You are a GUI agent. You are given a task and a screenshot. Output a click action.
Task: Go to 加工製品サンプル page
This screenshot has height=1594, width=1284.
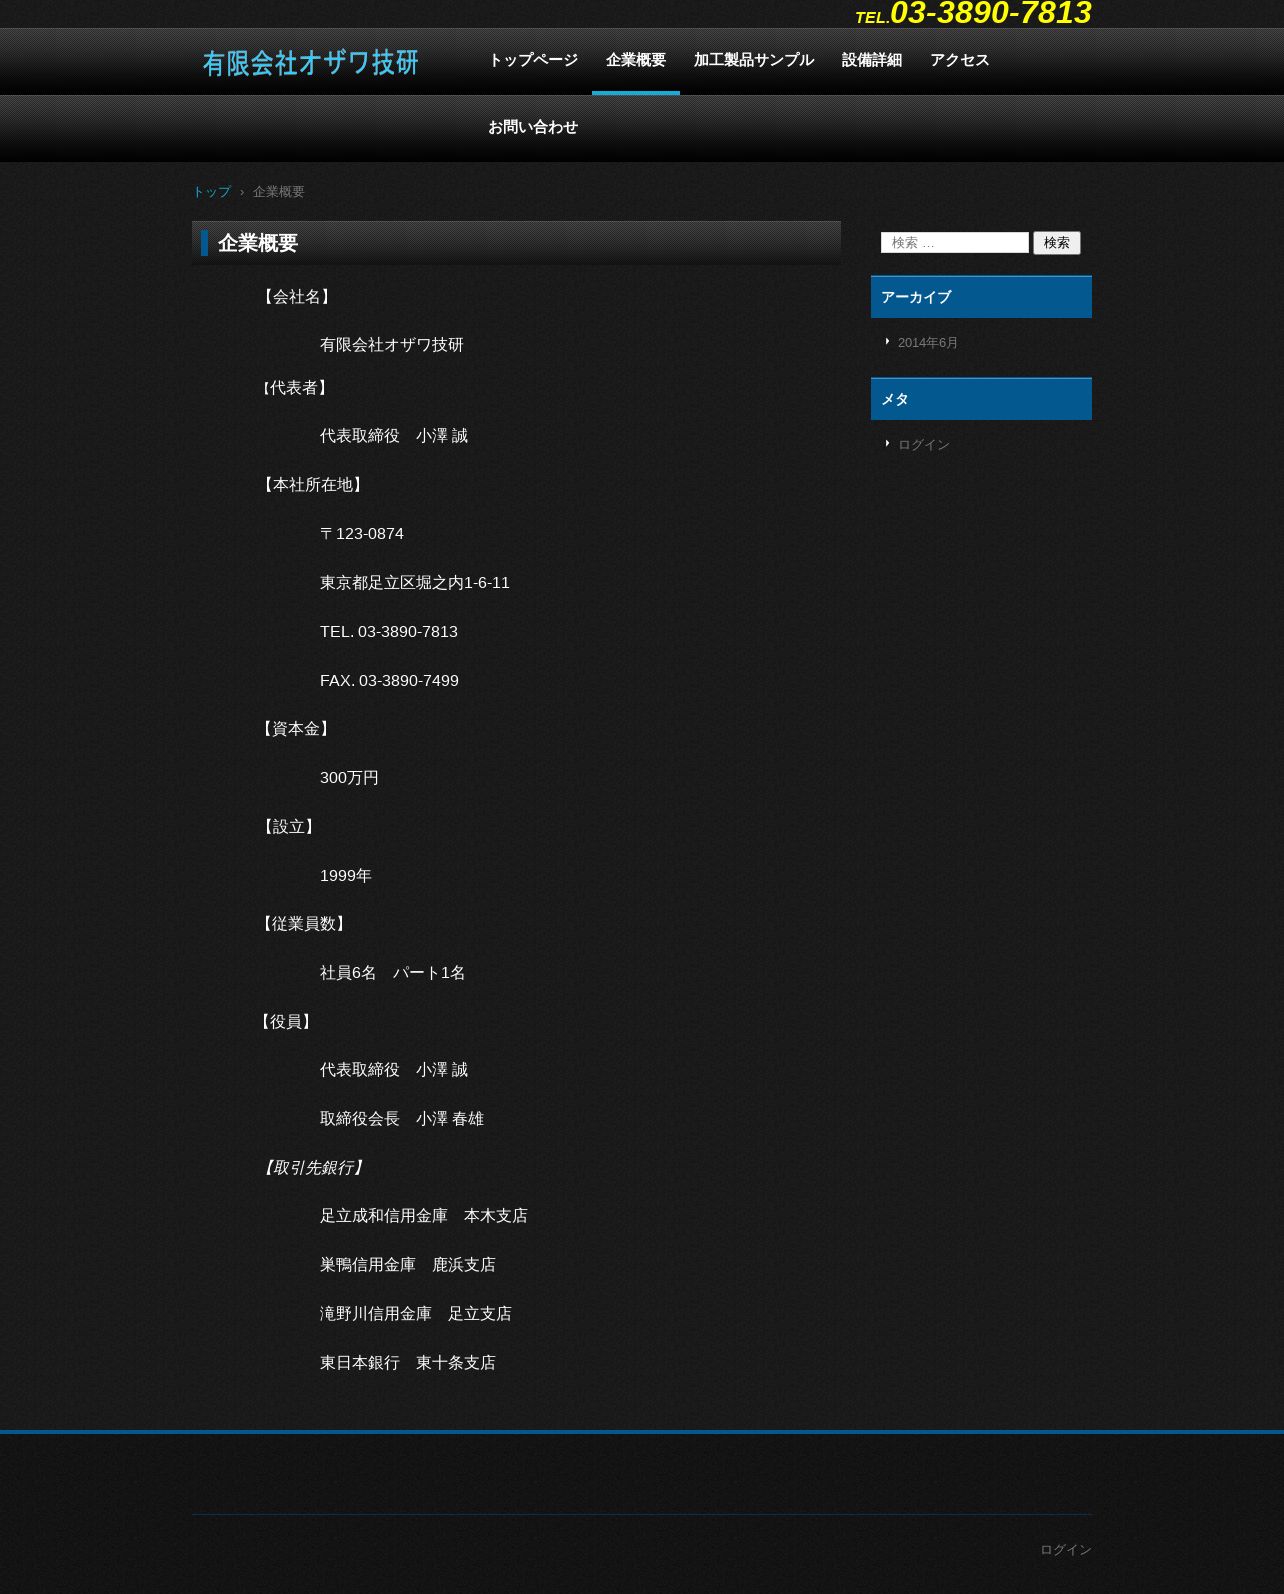(754, 61)
